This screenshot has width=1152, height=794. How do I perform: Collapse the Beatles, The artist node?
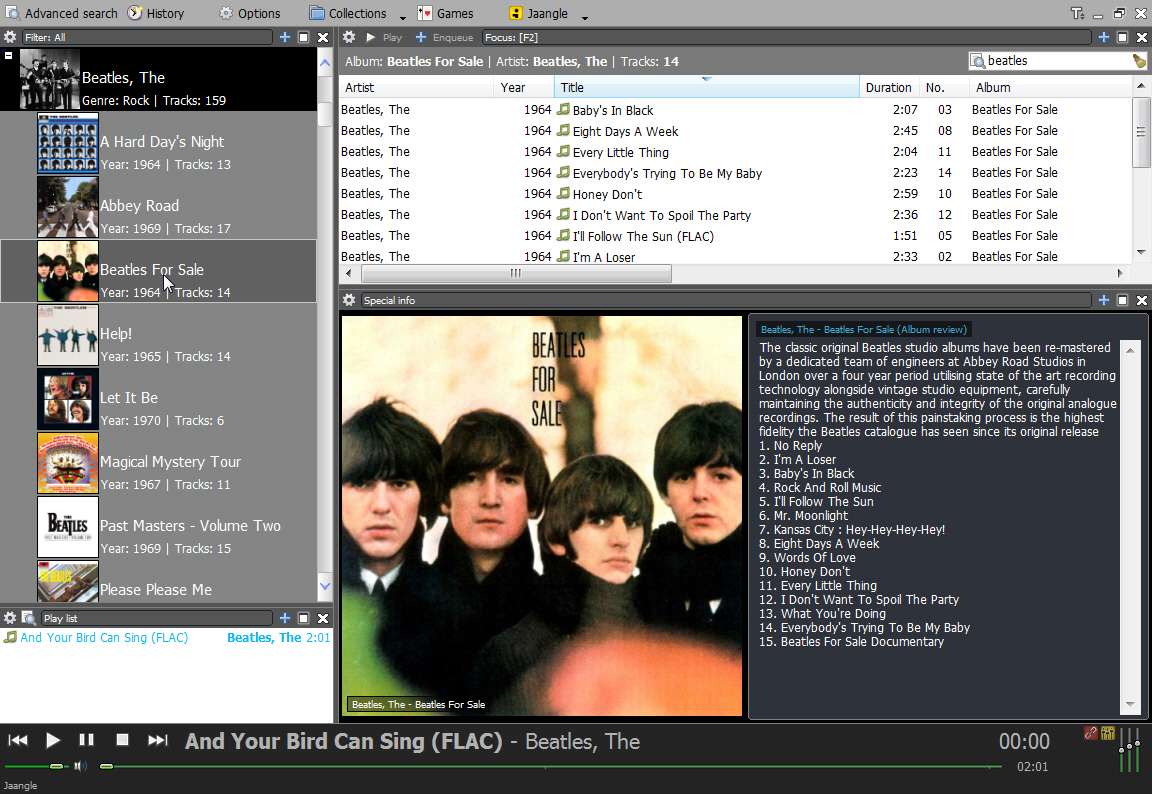coord(8,55)
